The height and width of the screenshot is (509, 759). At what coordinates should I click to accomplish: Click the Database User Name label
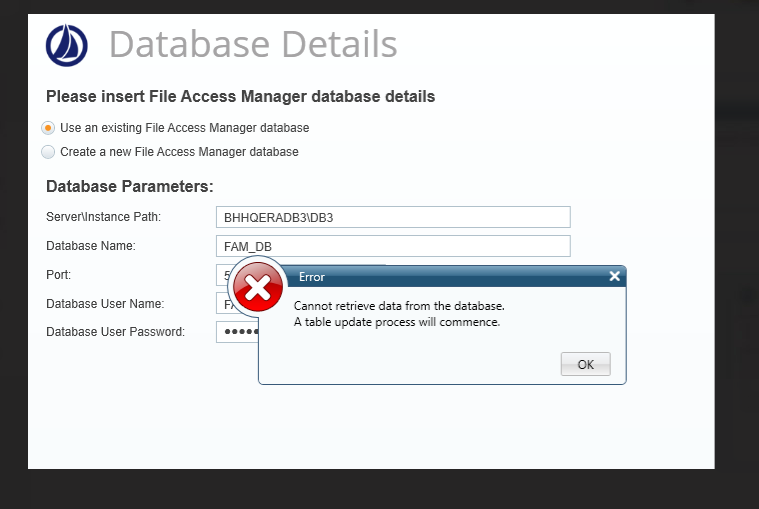[105, 303]
